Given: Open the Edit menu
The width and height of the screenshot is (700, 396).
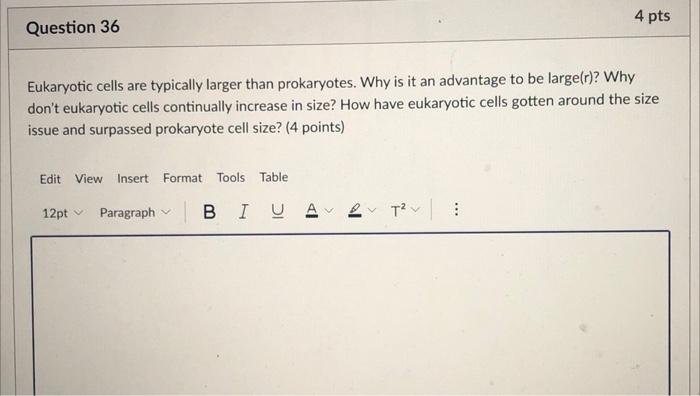Looking at the screenshot, I should tap(50, 179).
